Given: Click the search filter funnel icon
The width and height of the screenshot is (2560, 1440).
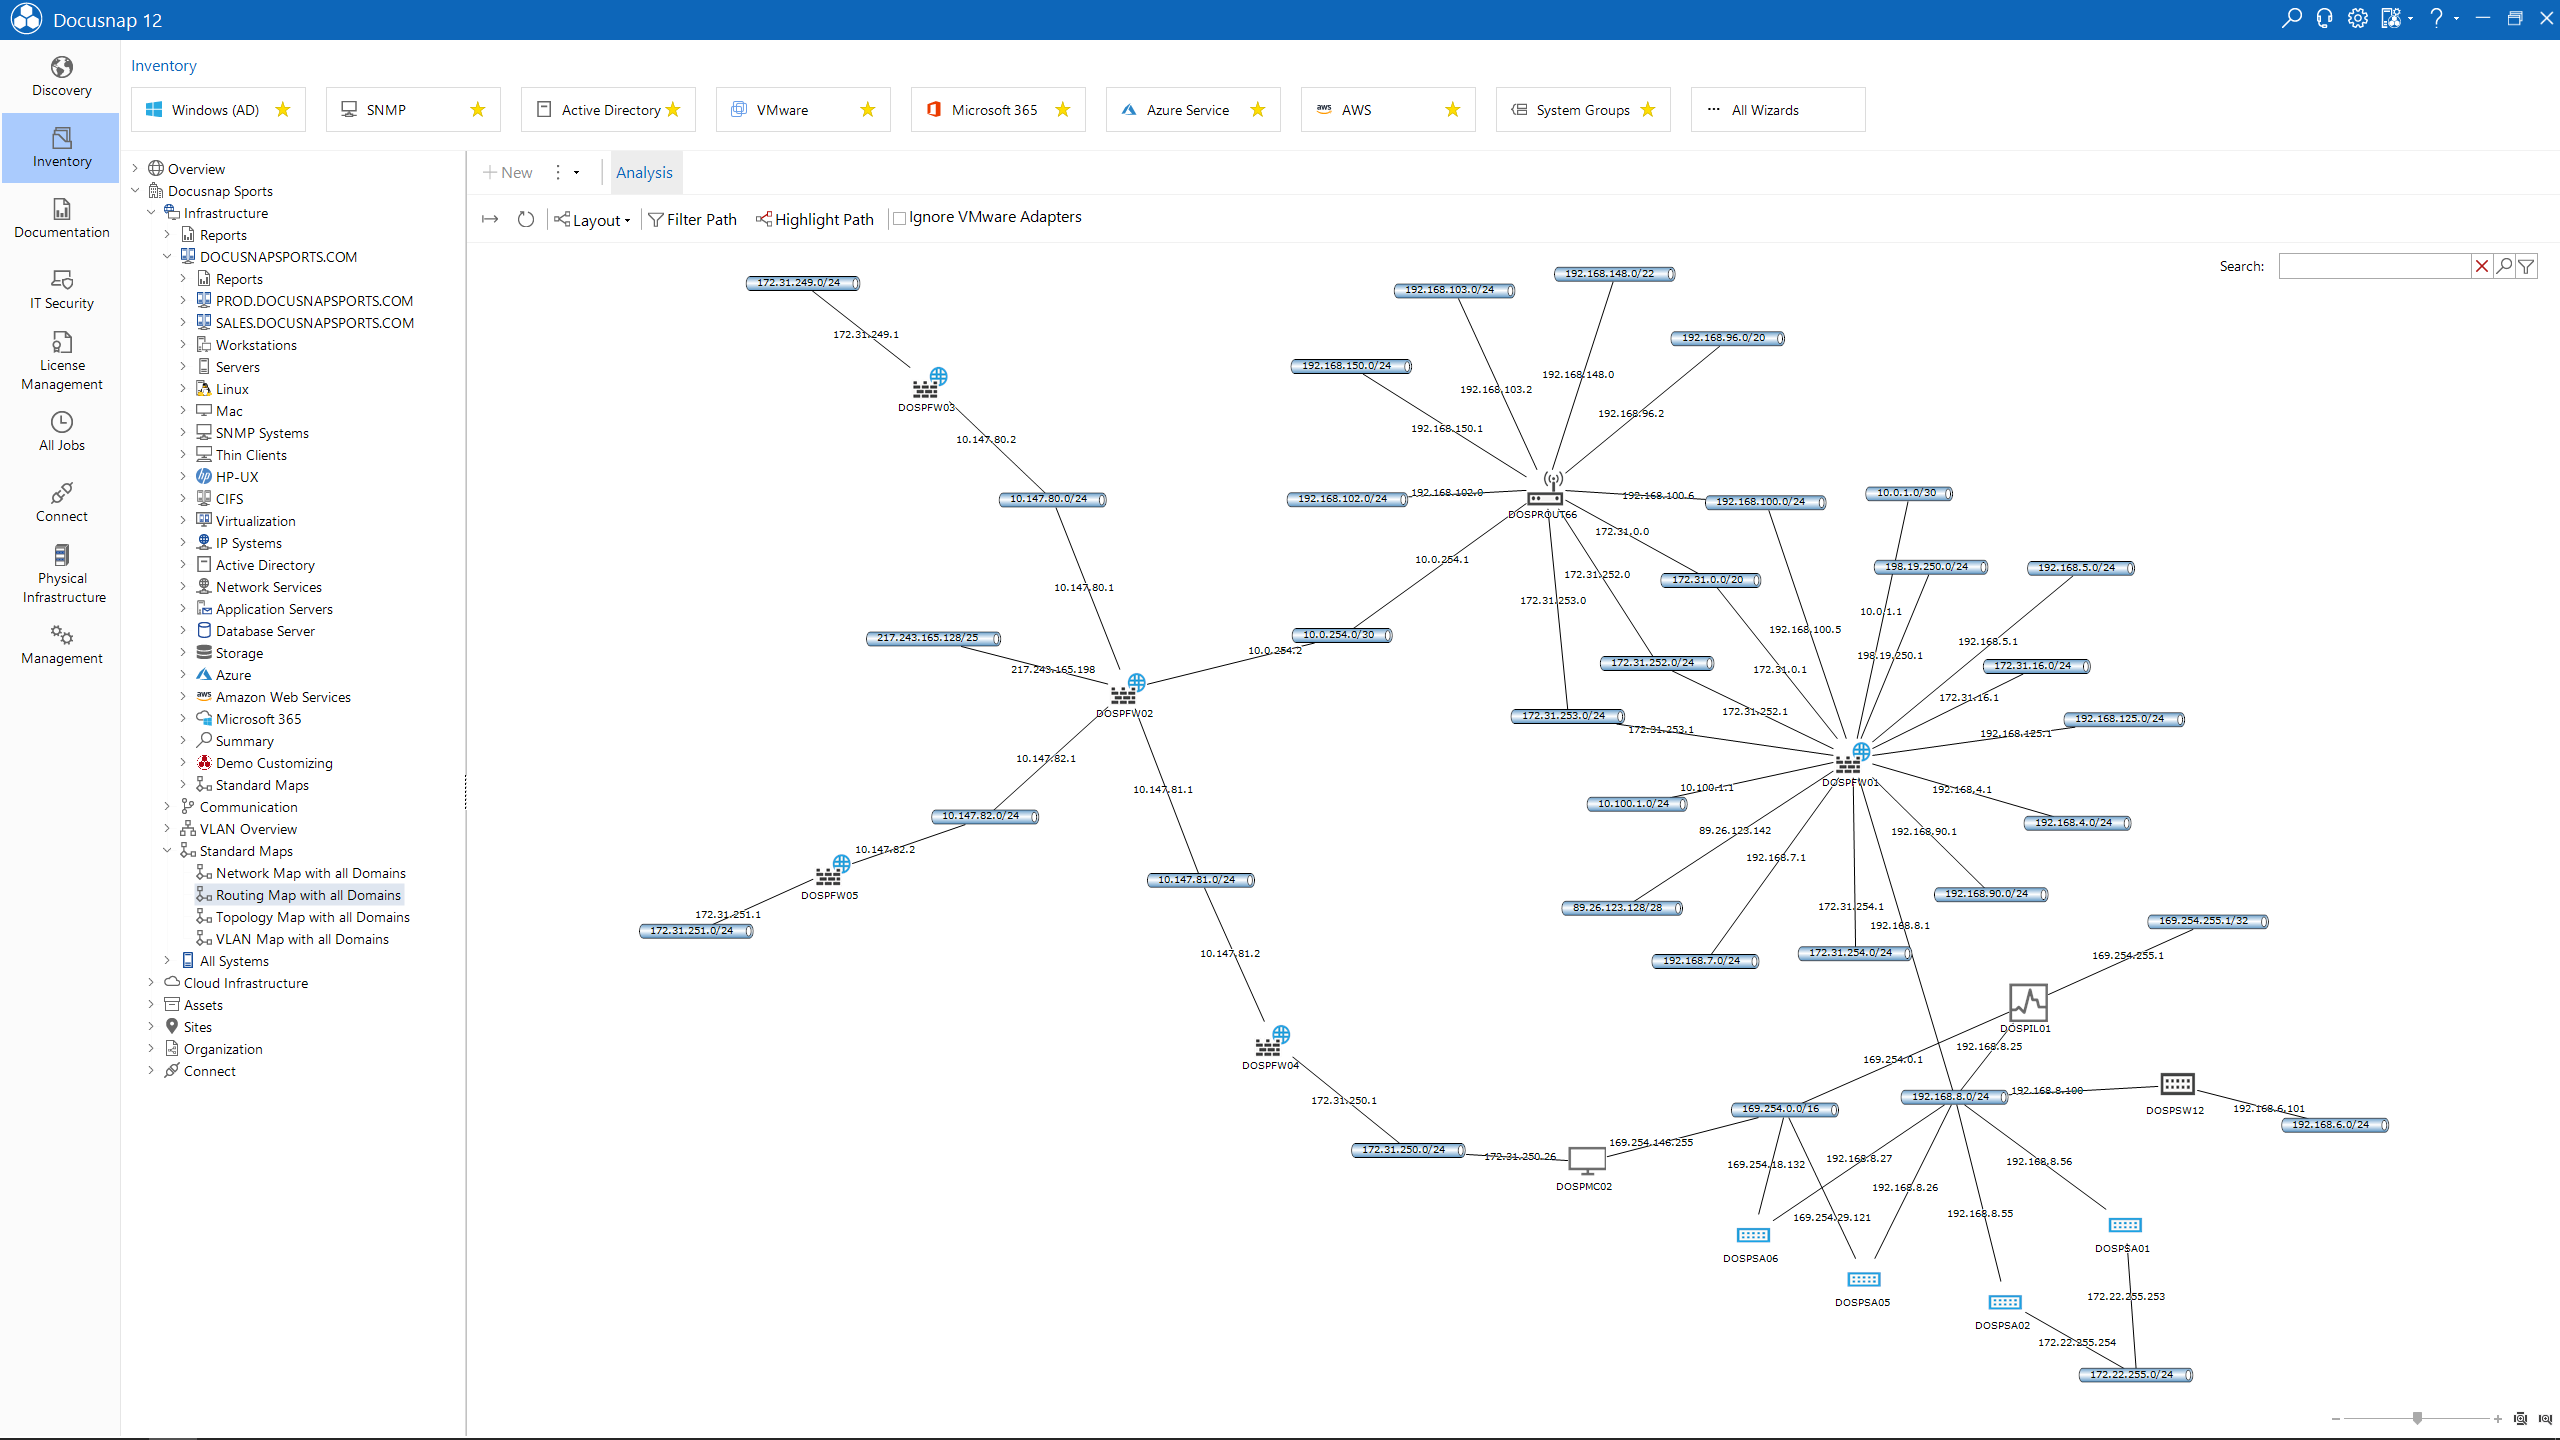Looking at the screenshot, I should (2527, 266).
